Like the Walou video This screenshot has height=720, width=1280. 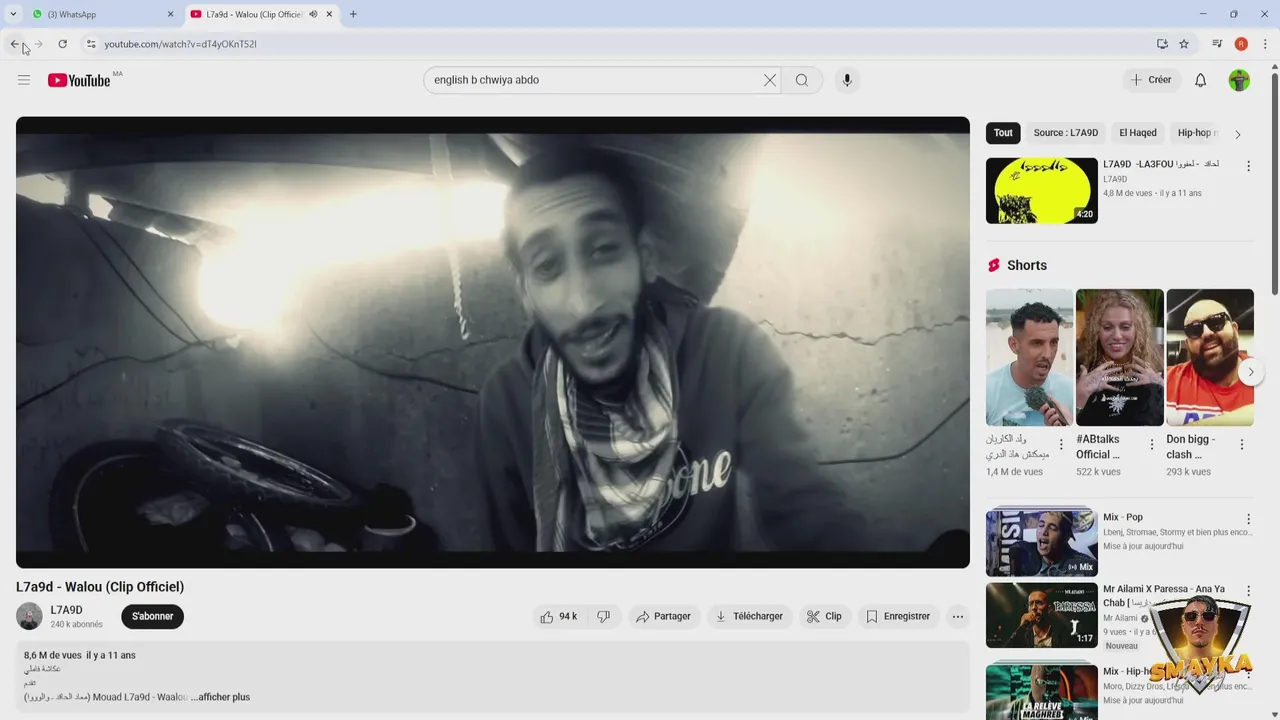560,617
